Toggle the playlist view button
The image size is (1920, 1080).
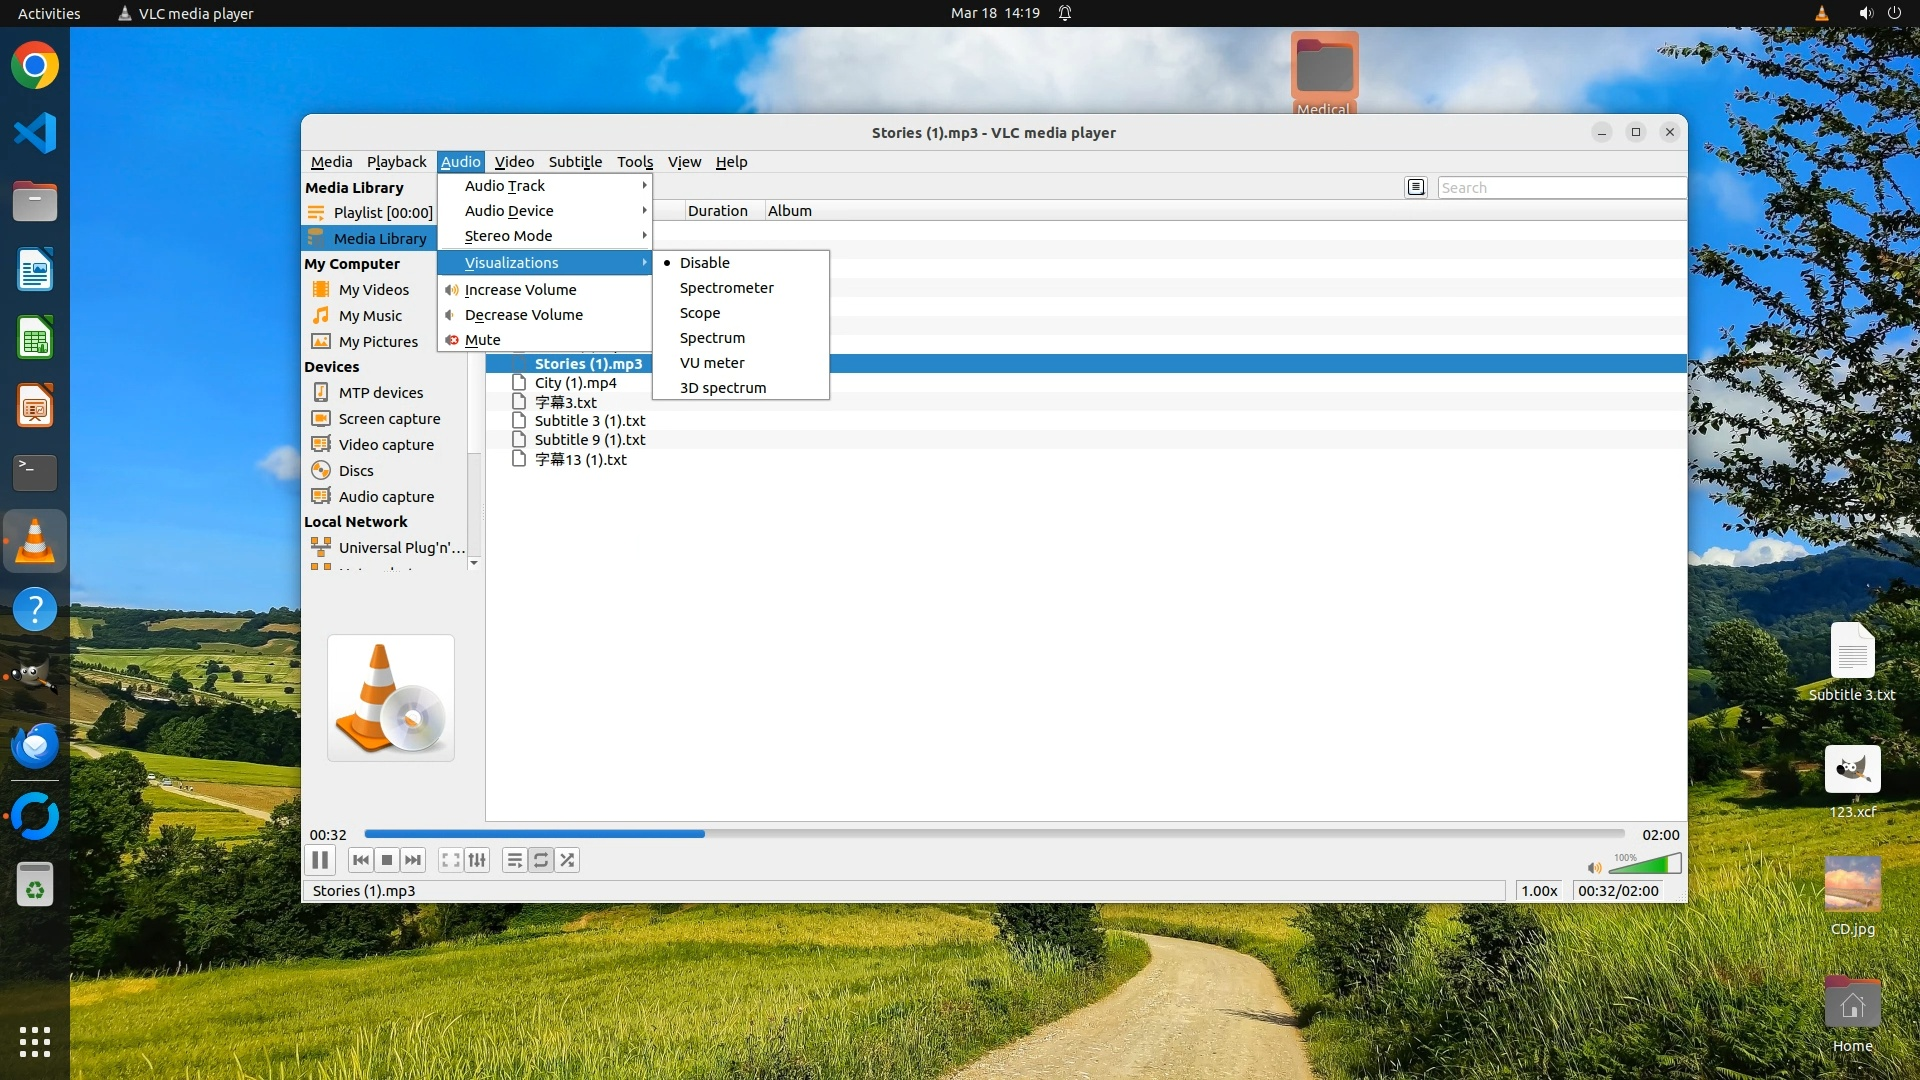[x=514, y=860]
